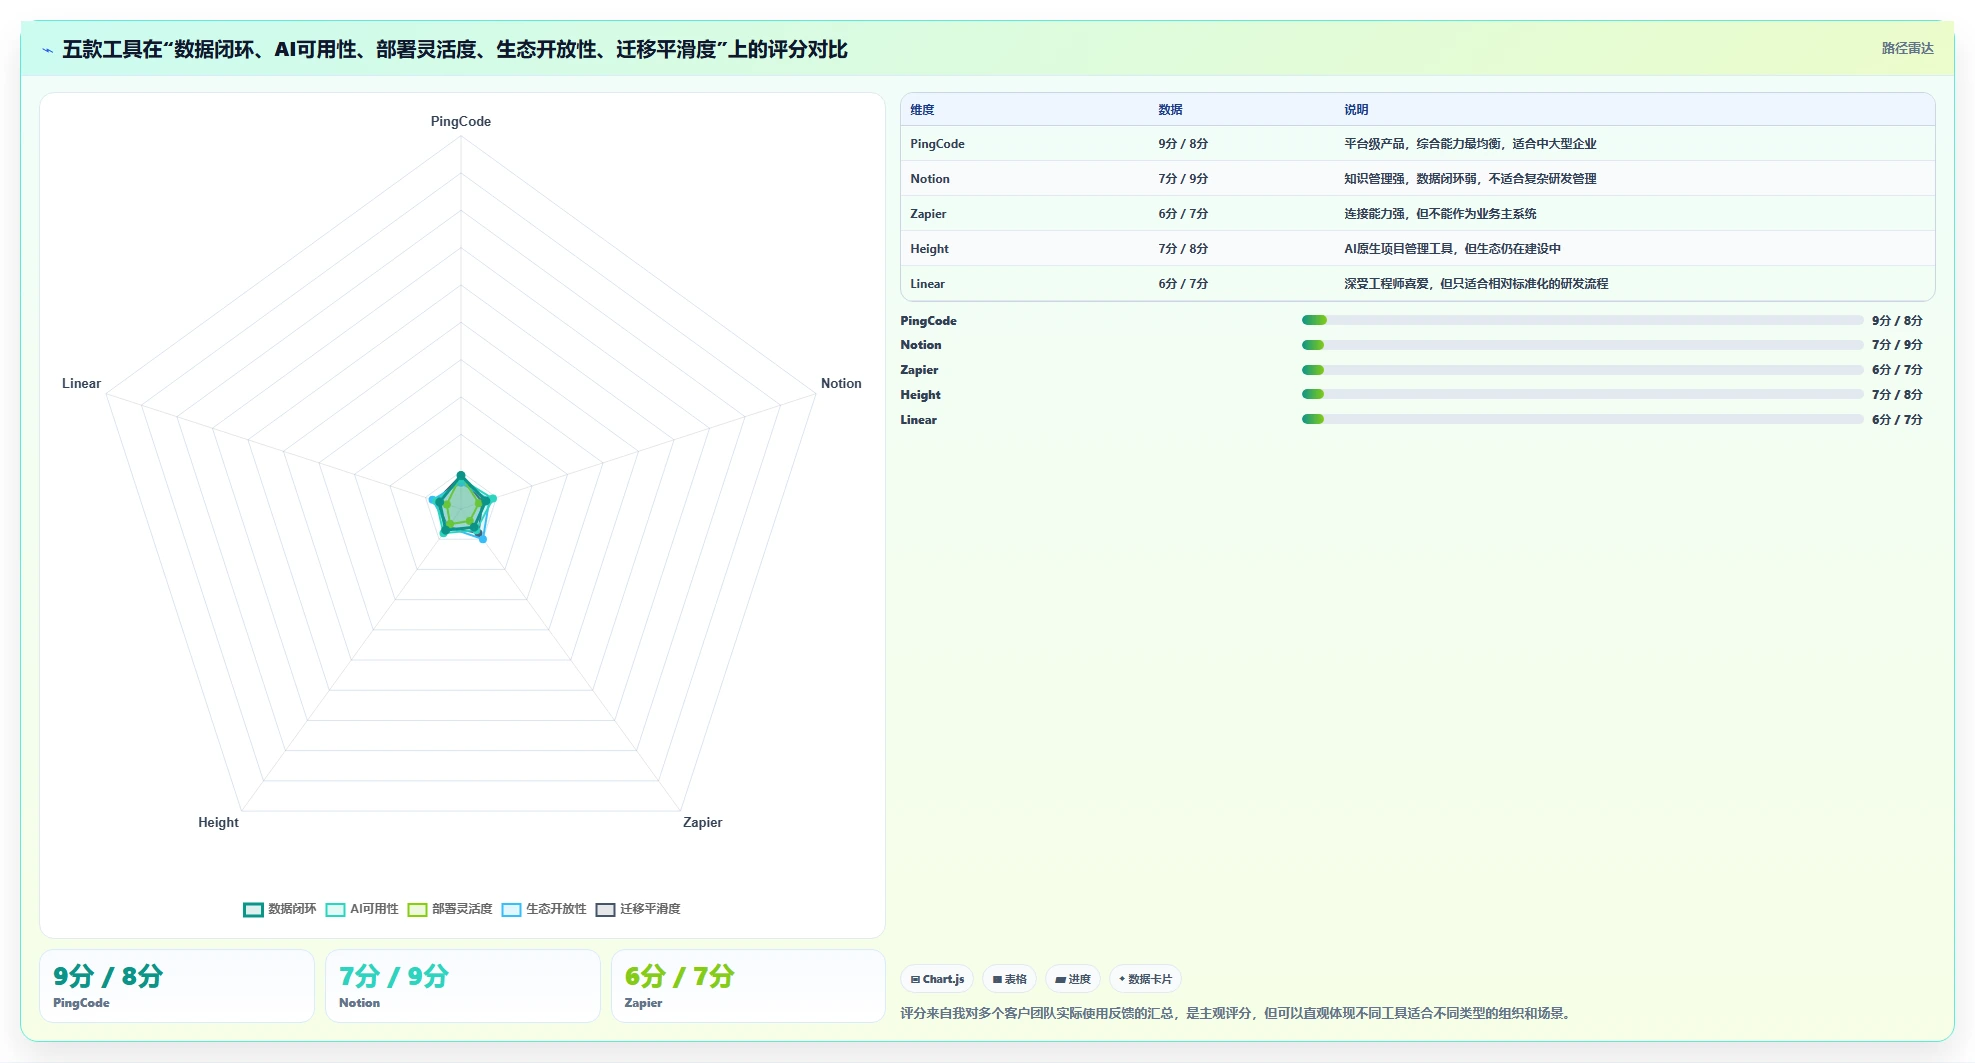Click the Notion progress bar

(1582, 345)
